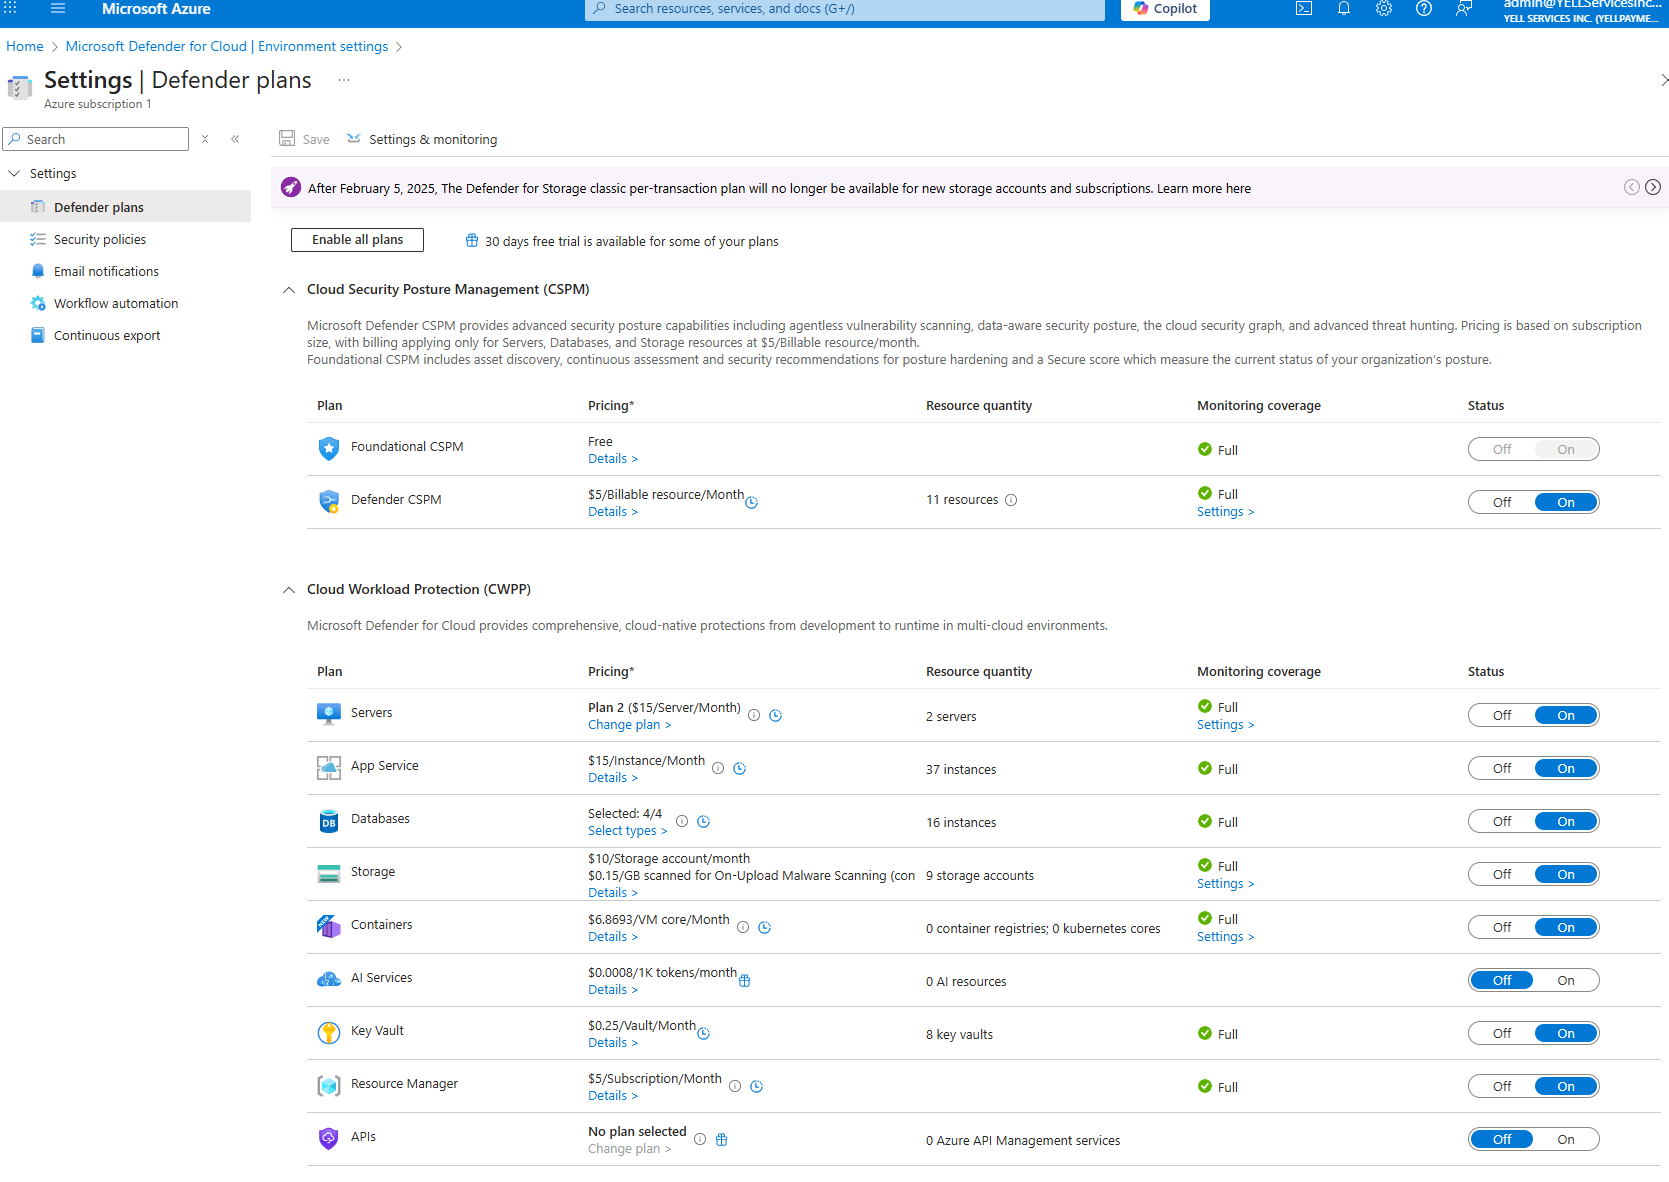The width and height of the screenshot is (1669, 1182).
Task: Toggle Key Vault status switch
Action: pos(1533,1033)
